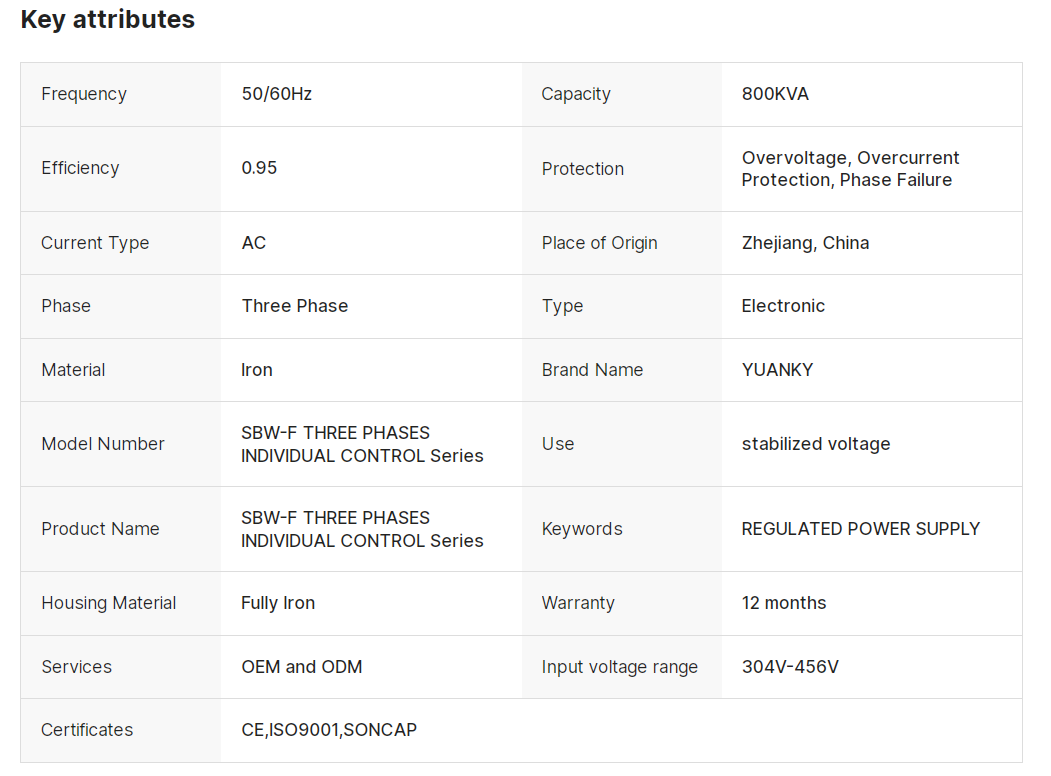1051x776 pixels.
Task: Click the Current Type label
Action: coord(95,243)
